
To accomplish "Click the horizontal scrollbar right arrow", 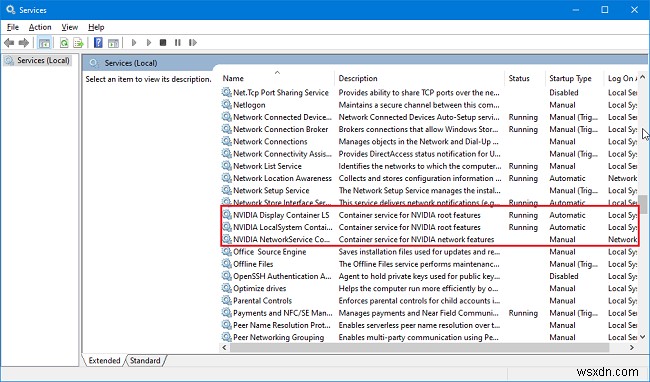I will pyautogui.click(x=632, y=347).
